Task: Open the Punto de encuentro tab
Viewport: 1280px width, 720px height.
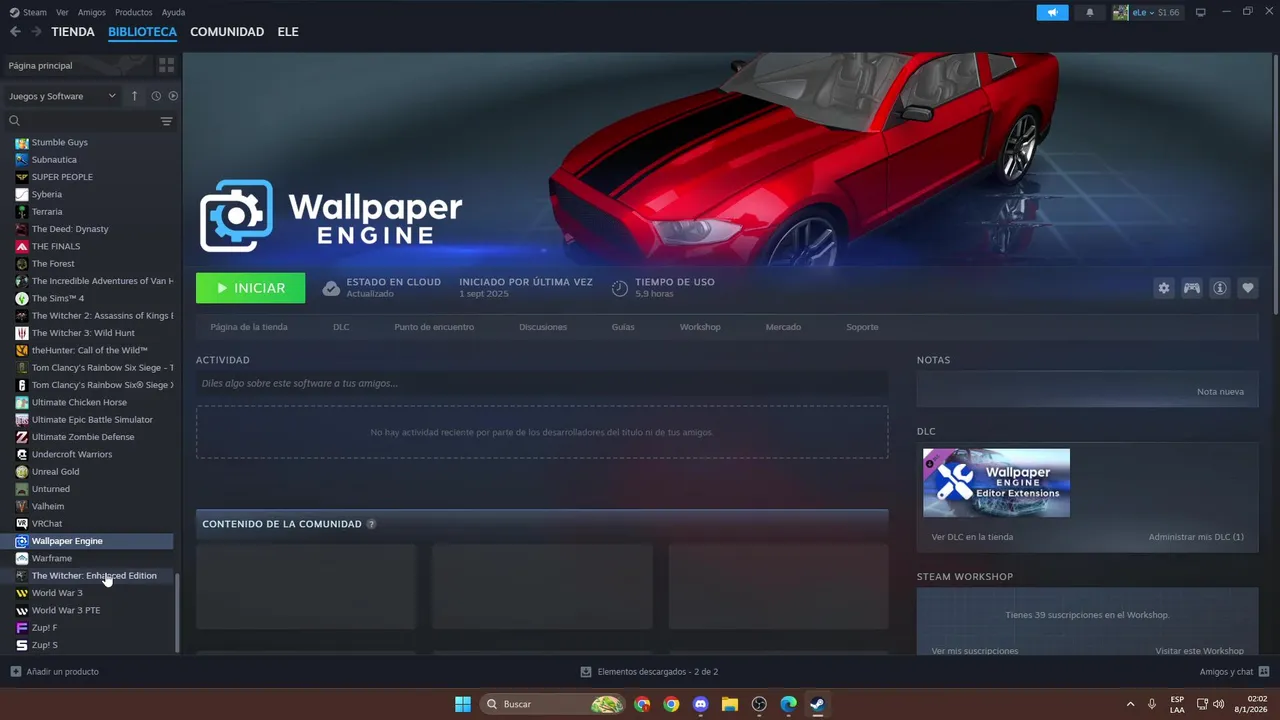Action: coord(434,327)
